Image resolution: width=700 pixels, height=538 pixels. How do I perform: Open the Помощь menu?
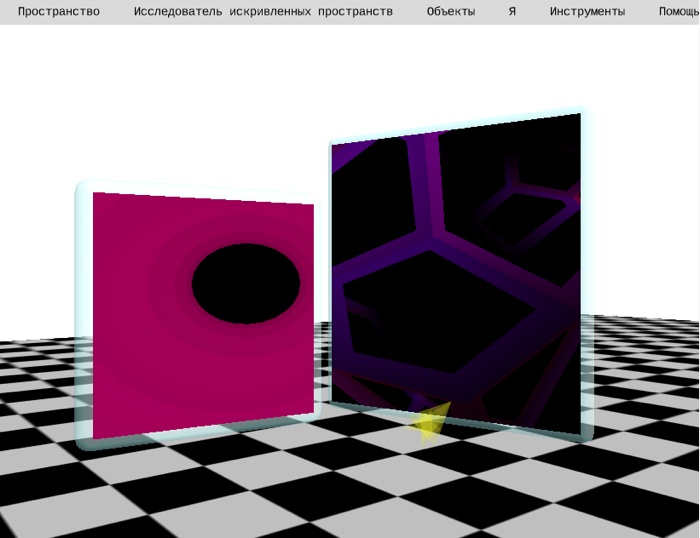(x=679, y=12)
